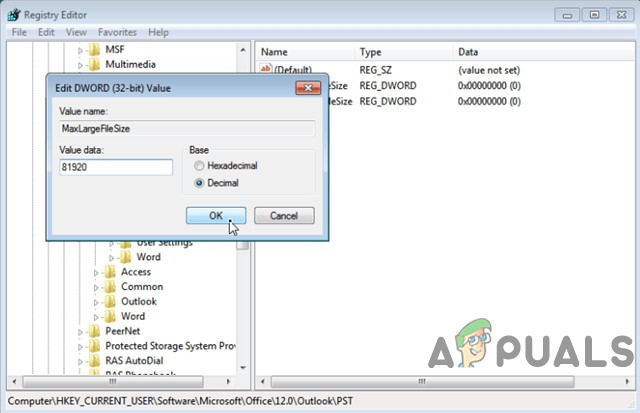
Task: Minimize the Registry Editor window
Action: [x=567, y=15]
